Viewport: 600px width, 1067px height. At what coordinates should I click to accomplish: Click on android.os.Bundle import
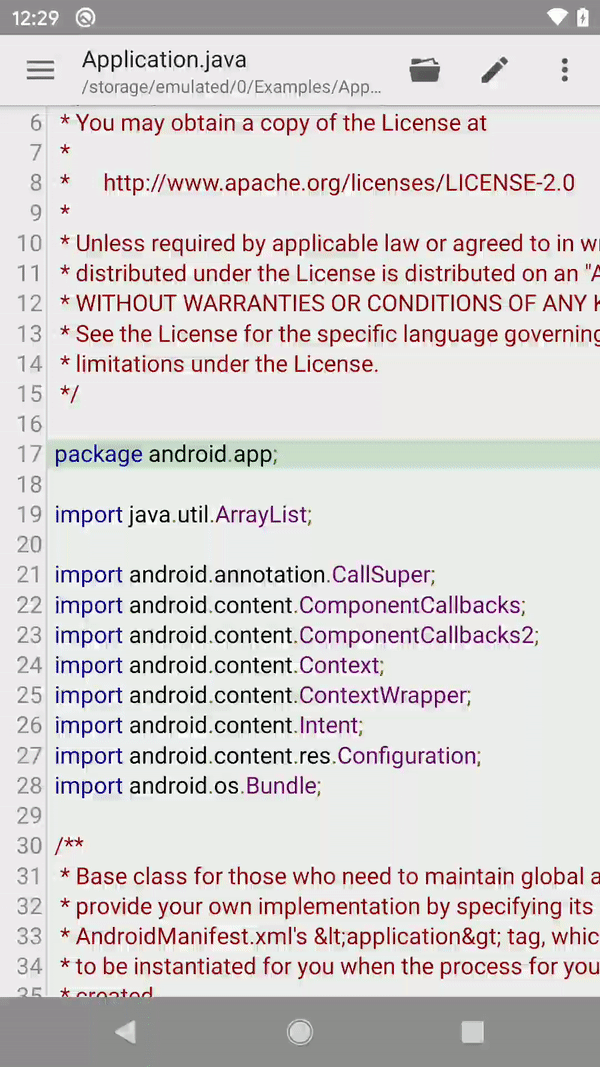[224, 786]
